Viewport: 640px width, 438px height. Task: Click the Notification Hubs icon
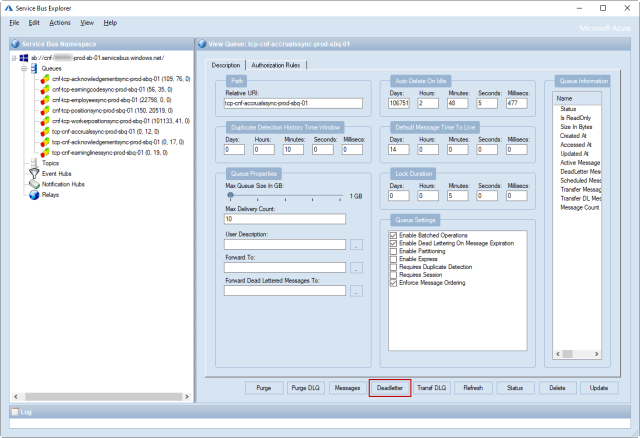pyautogui.click(x=34, y=185)
